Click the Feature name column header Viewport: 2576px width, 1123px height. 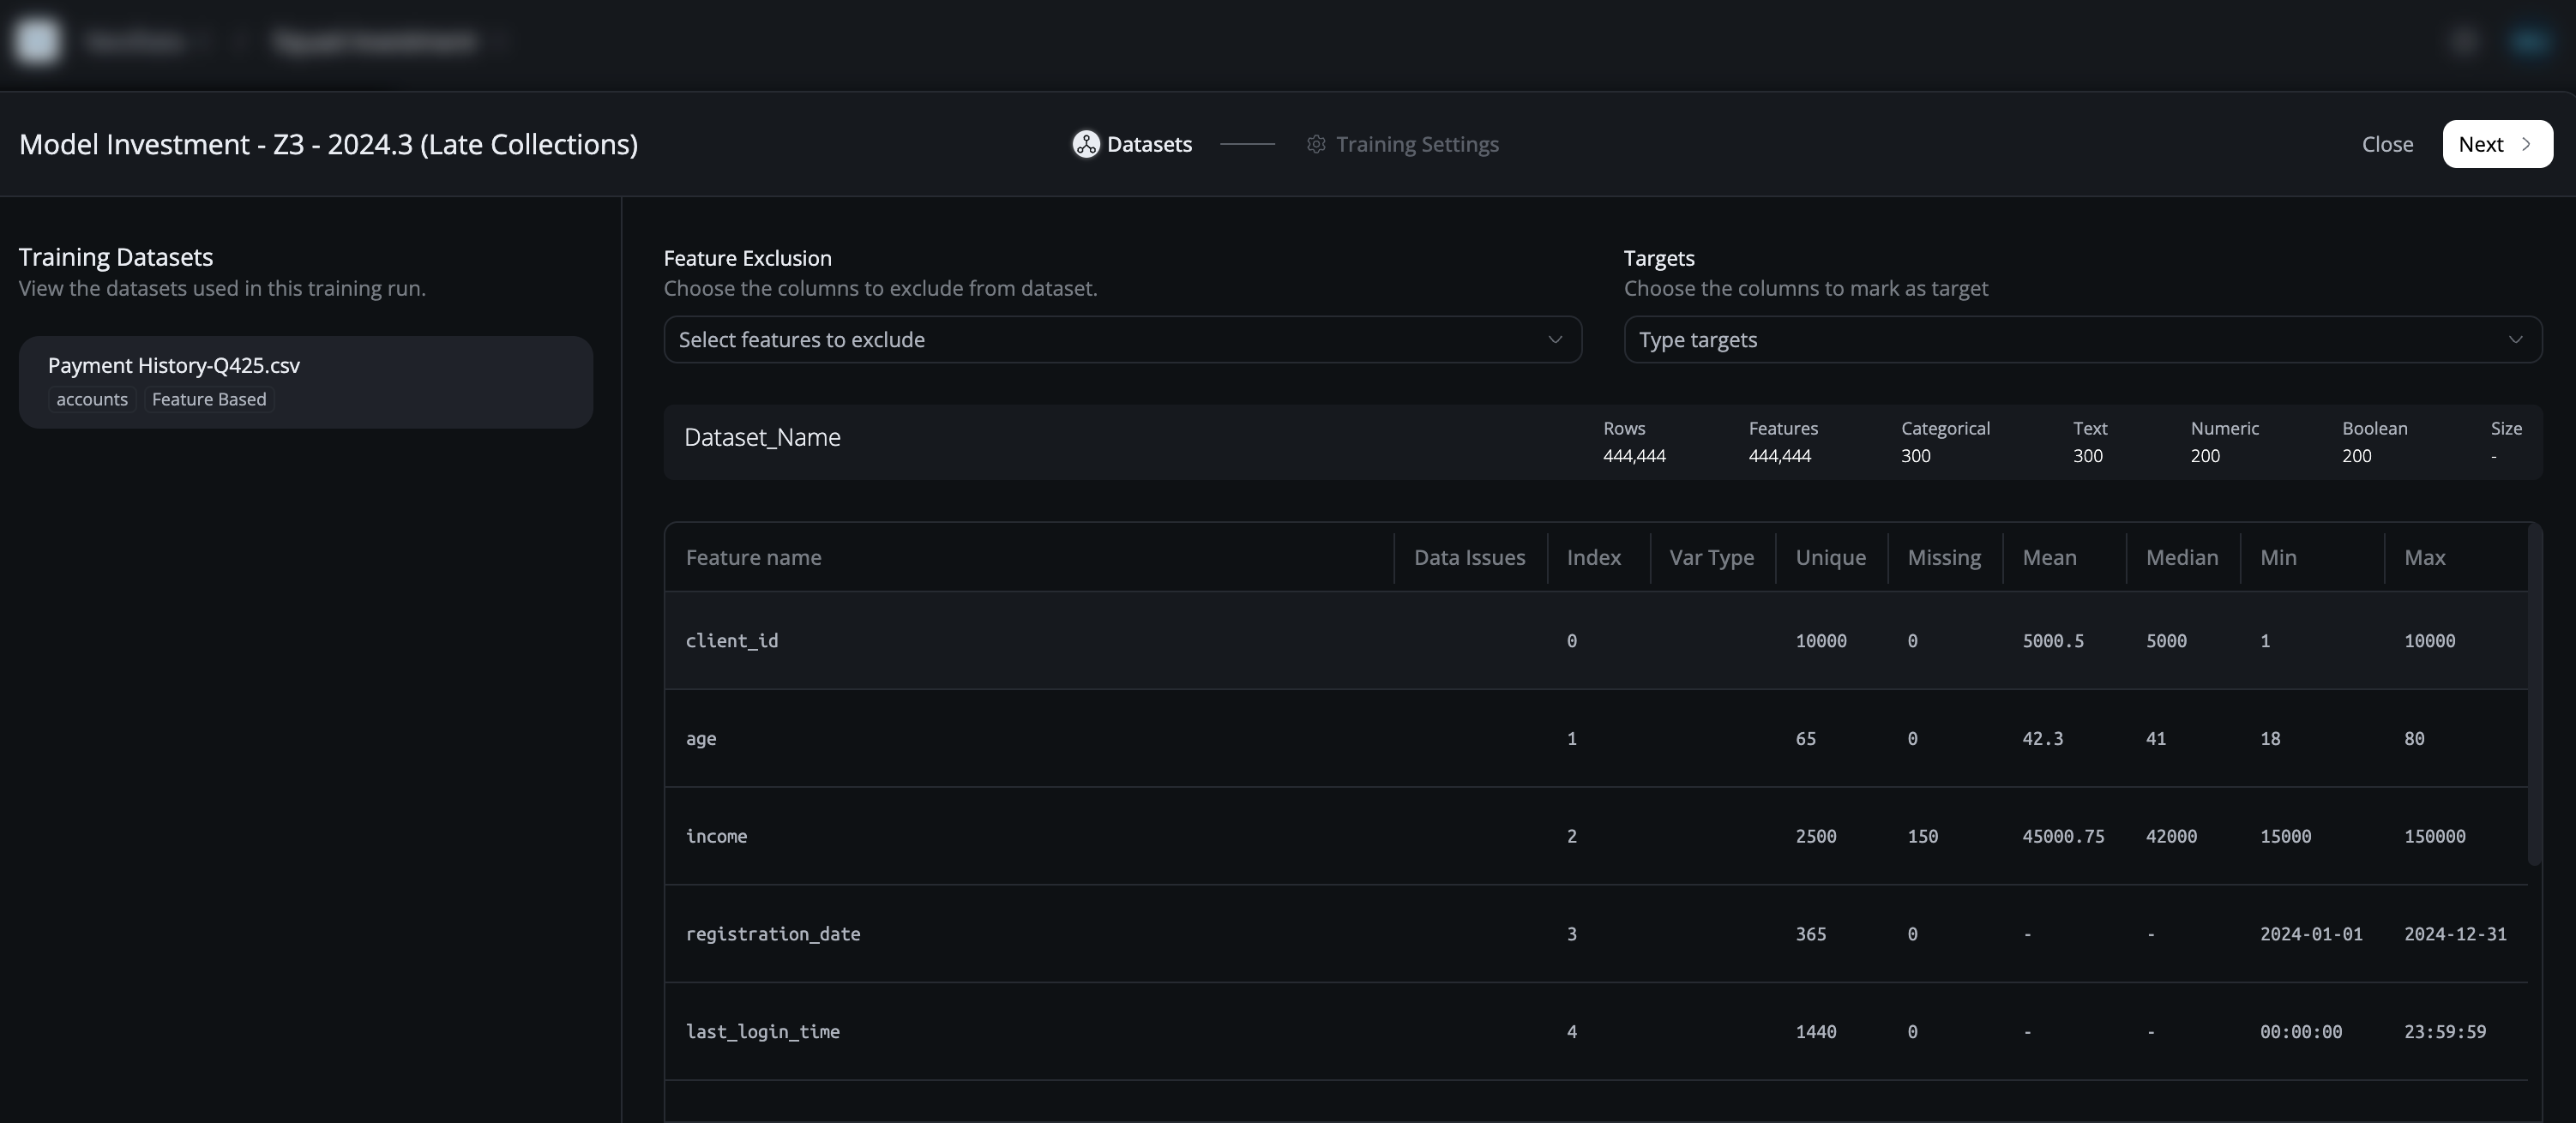point(753,557)
